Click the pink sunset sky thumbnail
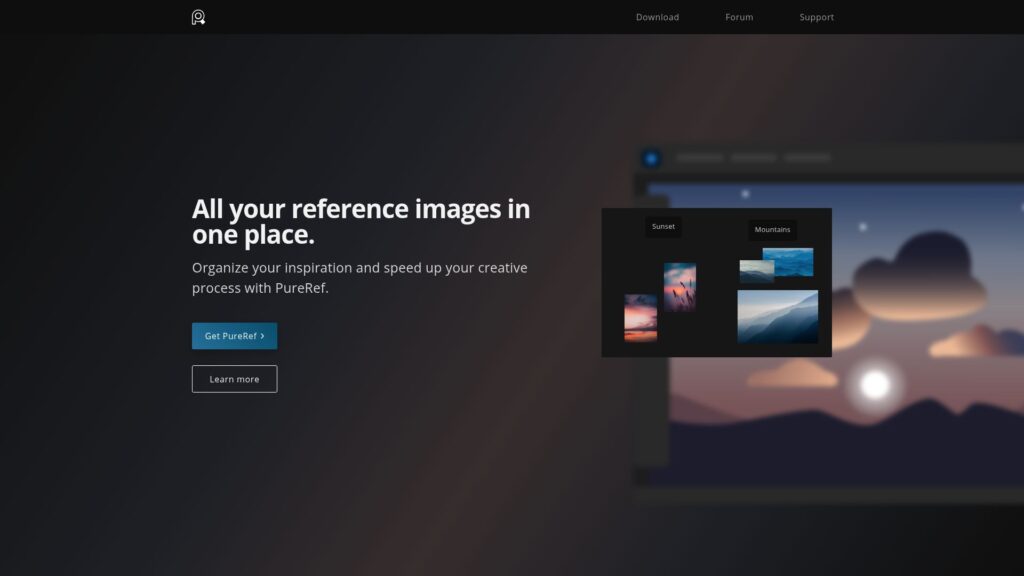Screen dimensions: 1024x576 pos(640,318)
